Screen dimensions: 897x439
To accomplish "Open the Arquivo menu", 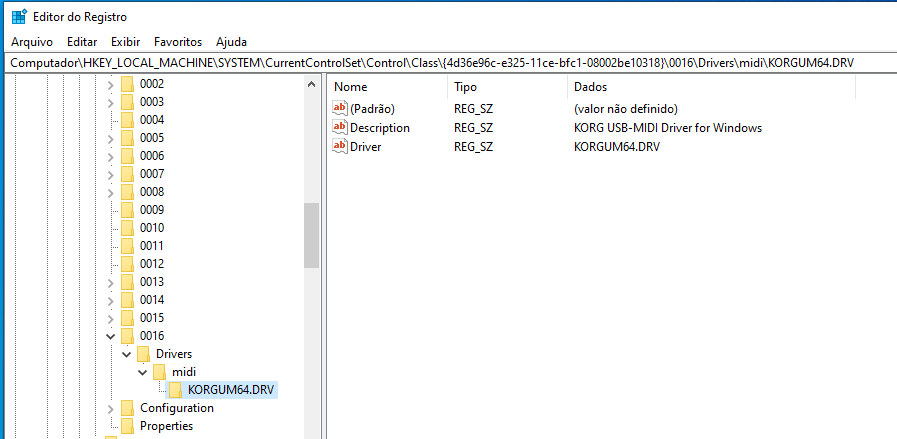I will tap(32, 42).
